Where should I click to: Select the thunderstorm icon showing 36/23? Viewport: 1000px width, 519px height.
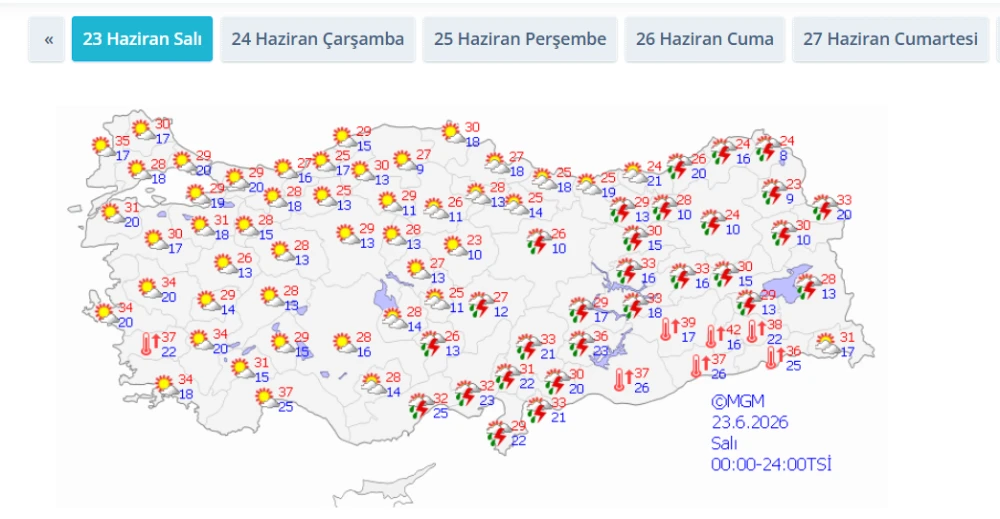point(581,344)
